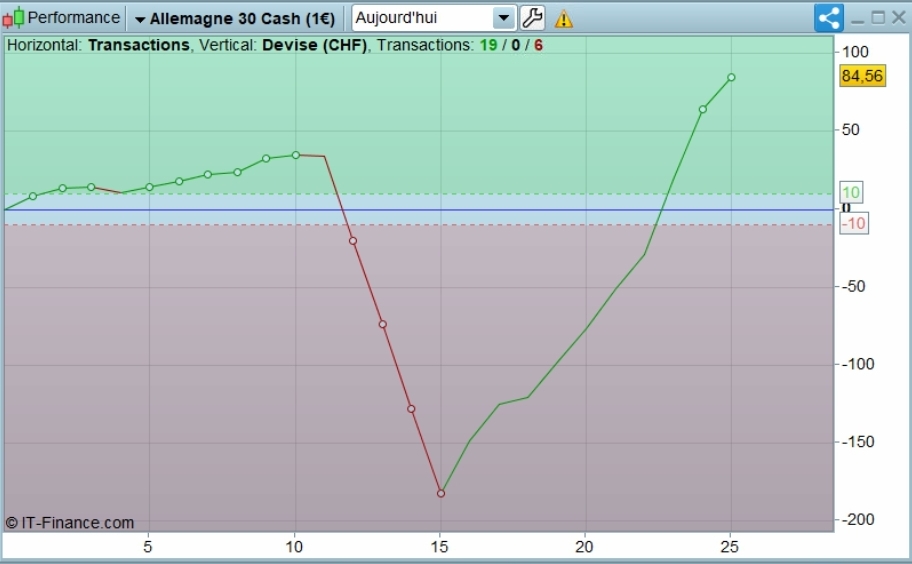
Task: Click the green 10 threshold label
Action: 851,192
